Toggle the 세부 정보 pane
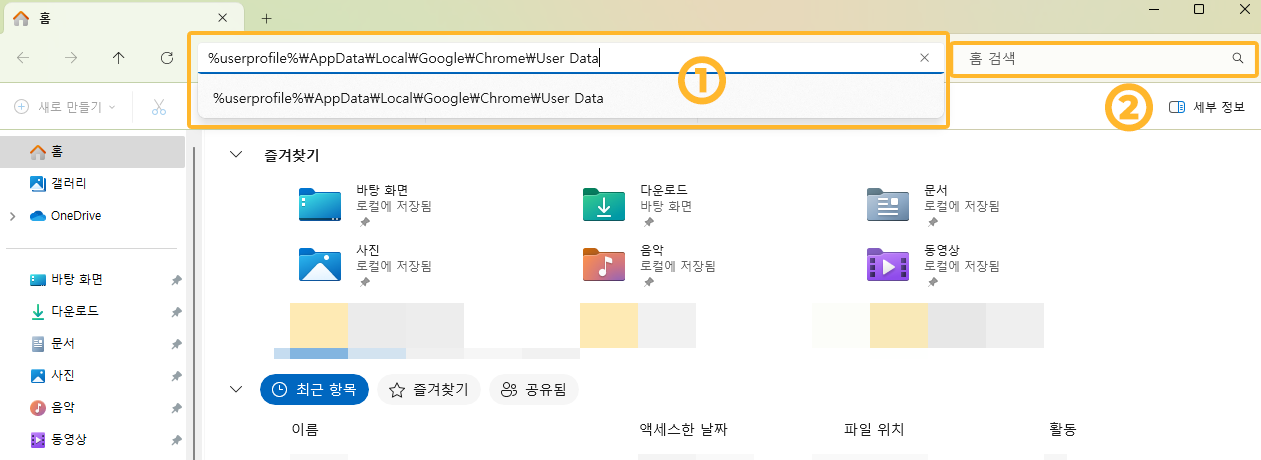This screenshot has height=460, width=1261. point(1207,106)
